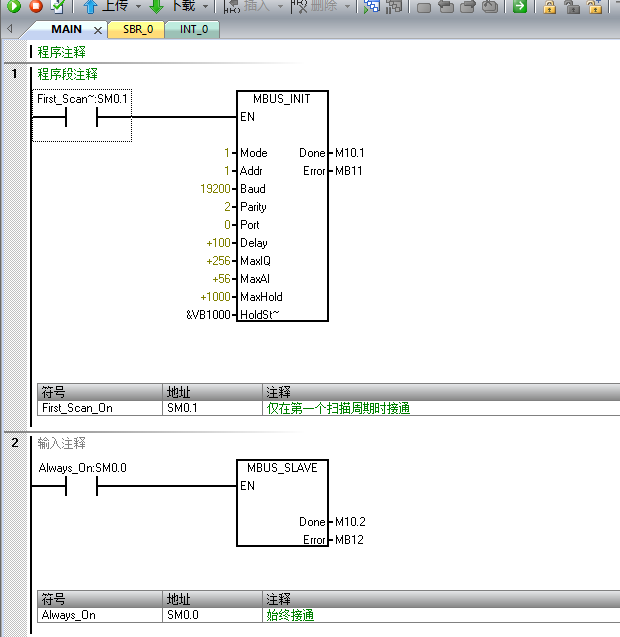Click the Download (下载) button
The width and height of the screenshot is (620, 637).
pos(171,6)
